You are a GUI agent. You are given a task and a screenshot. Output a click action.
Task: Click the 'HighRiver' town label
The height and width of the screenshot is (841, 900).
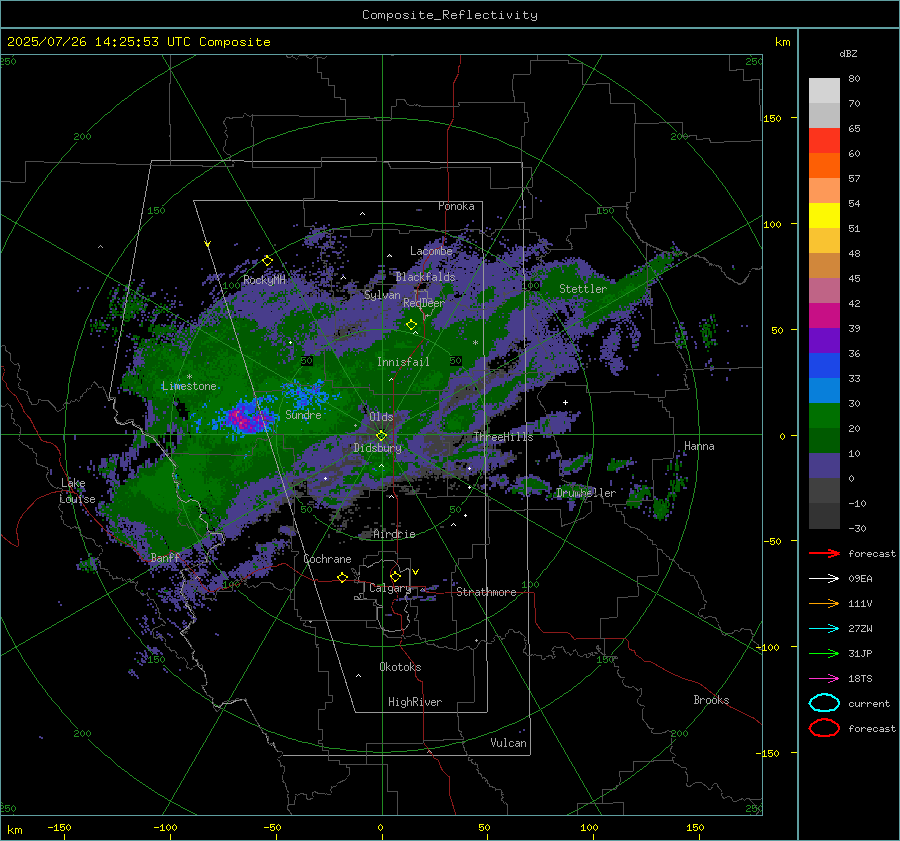415,702
